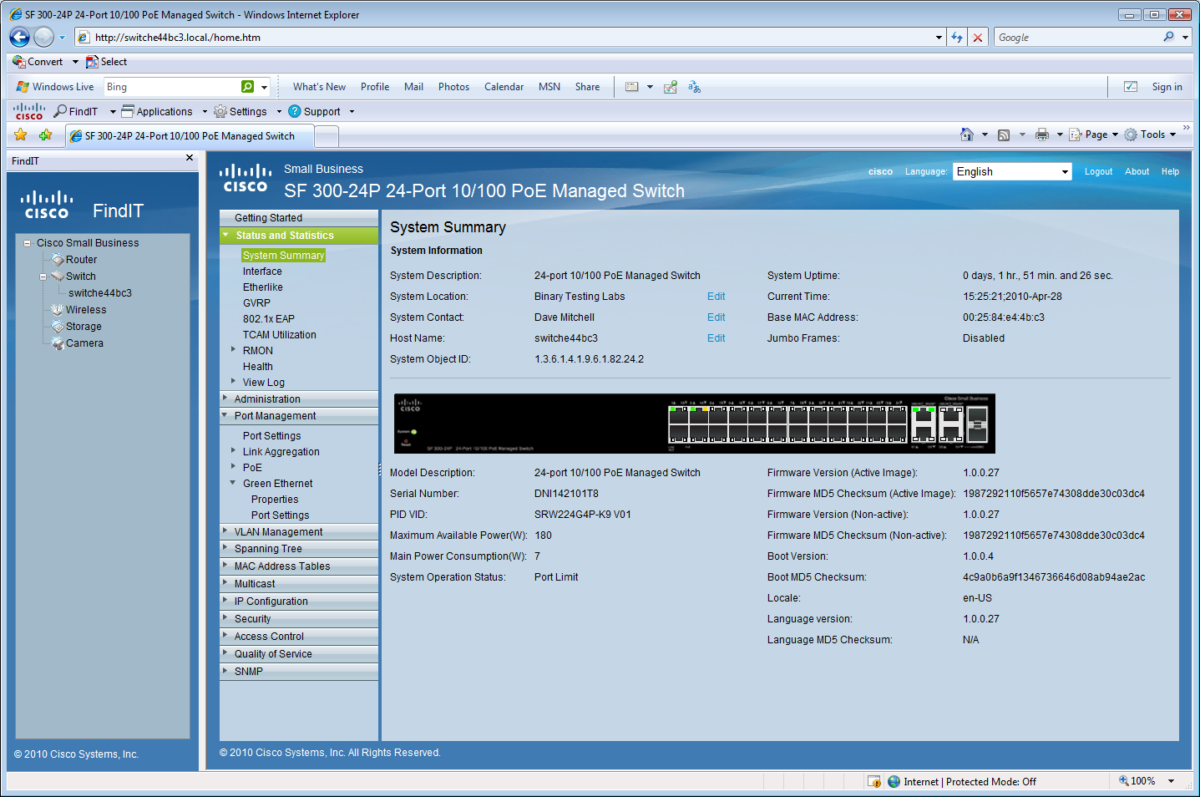Open Support via its question mark icon
Viewport: 1200px width, 797px height.
[x=295, y=111]
